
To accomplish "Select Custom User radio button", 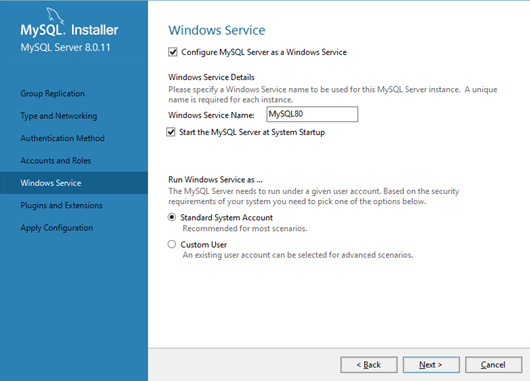I will [172, 244].
